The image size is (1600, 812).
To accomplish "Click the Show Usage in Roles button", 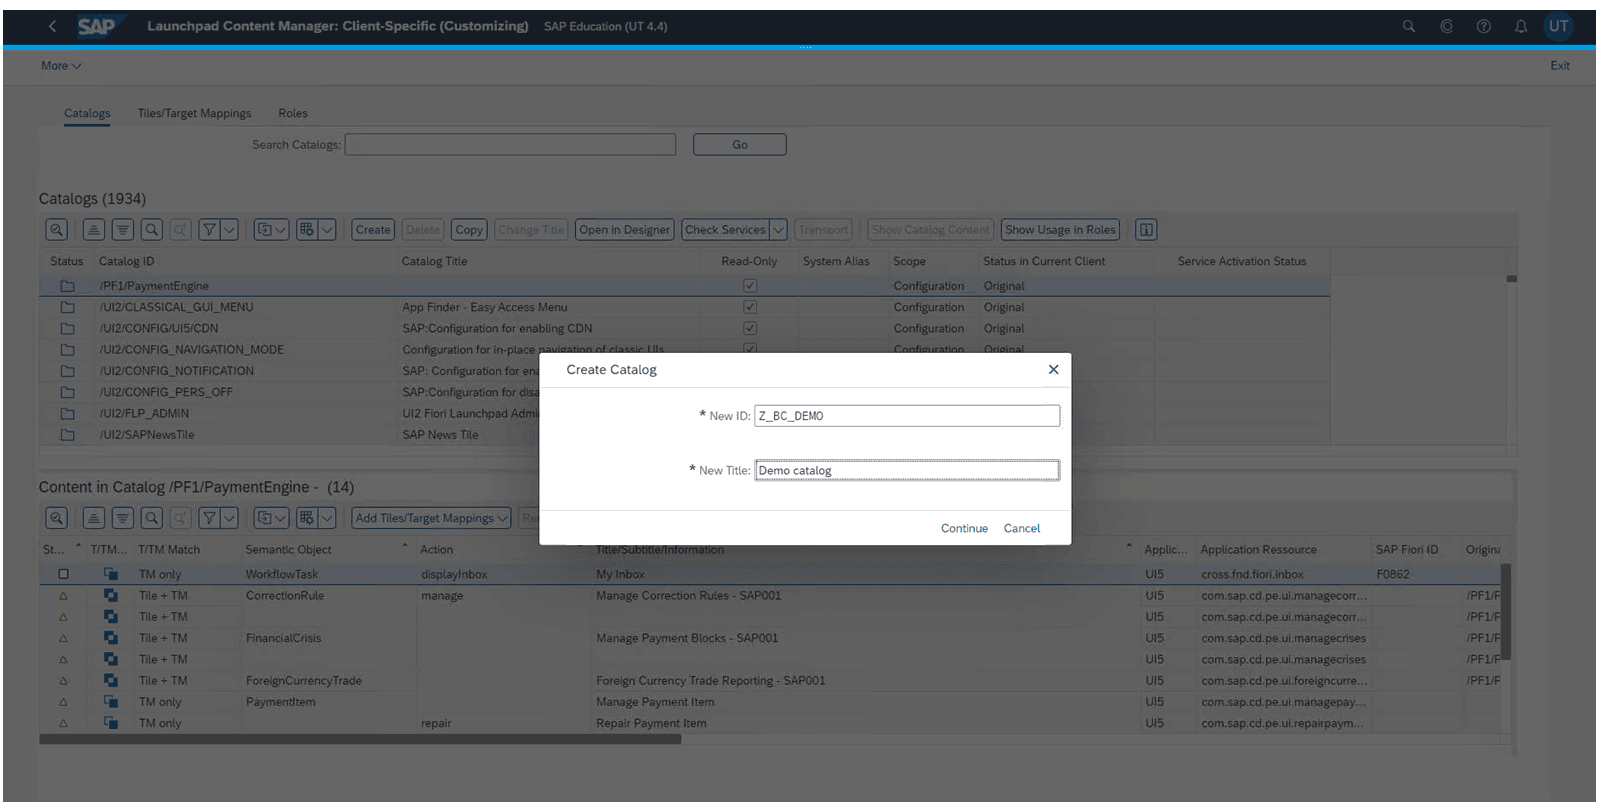I will (1060, 230).
